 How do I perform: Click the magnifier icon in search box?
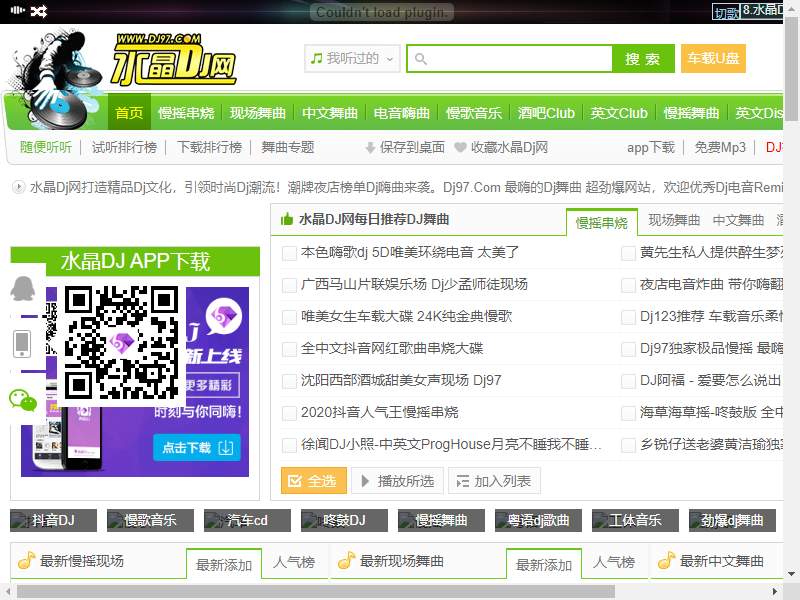coord(420,59)
